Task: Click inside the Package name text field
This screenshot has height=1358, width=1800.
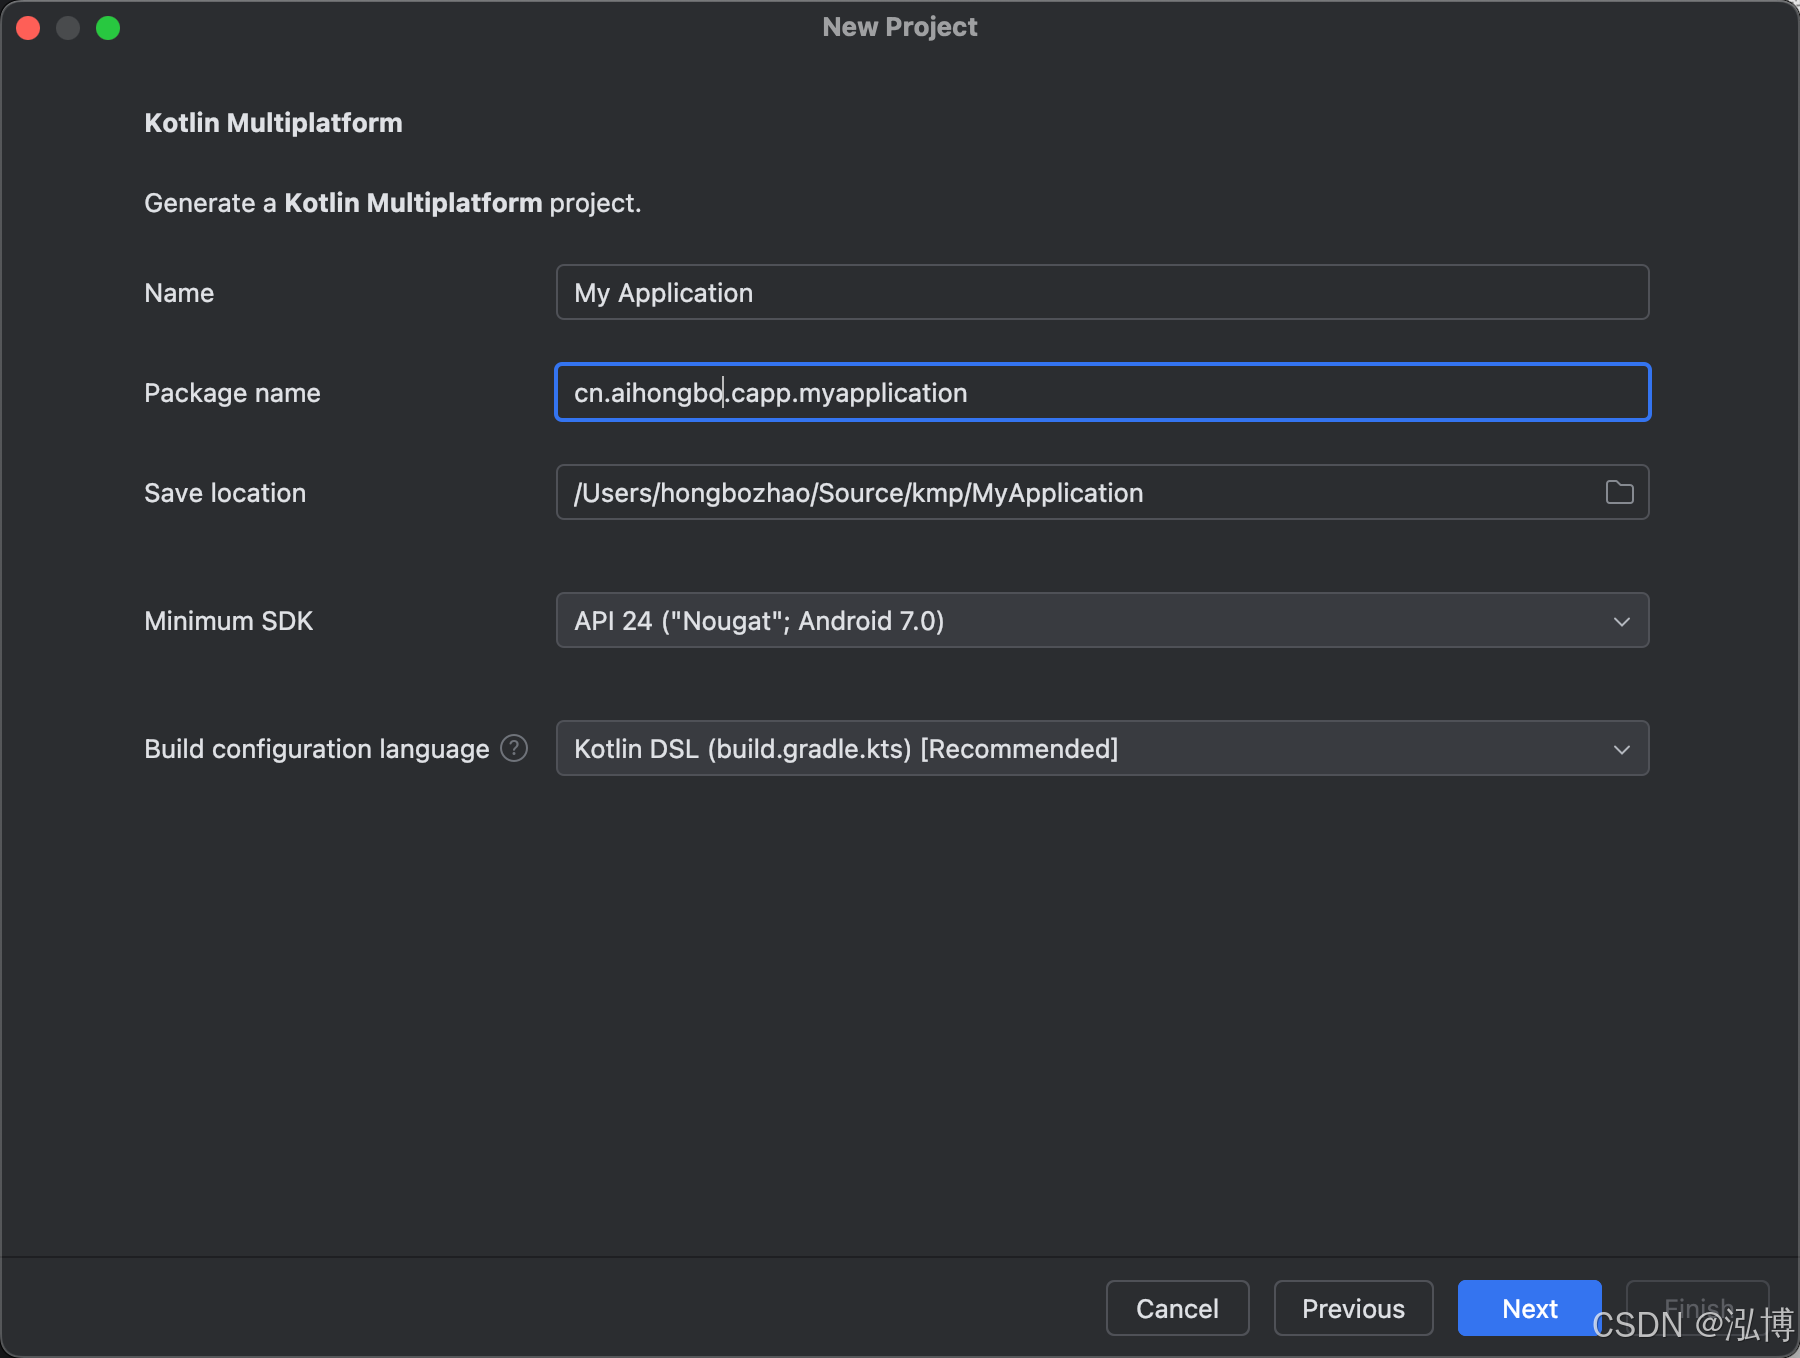Action: click(1100, 392)
